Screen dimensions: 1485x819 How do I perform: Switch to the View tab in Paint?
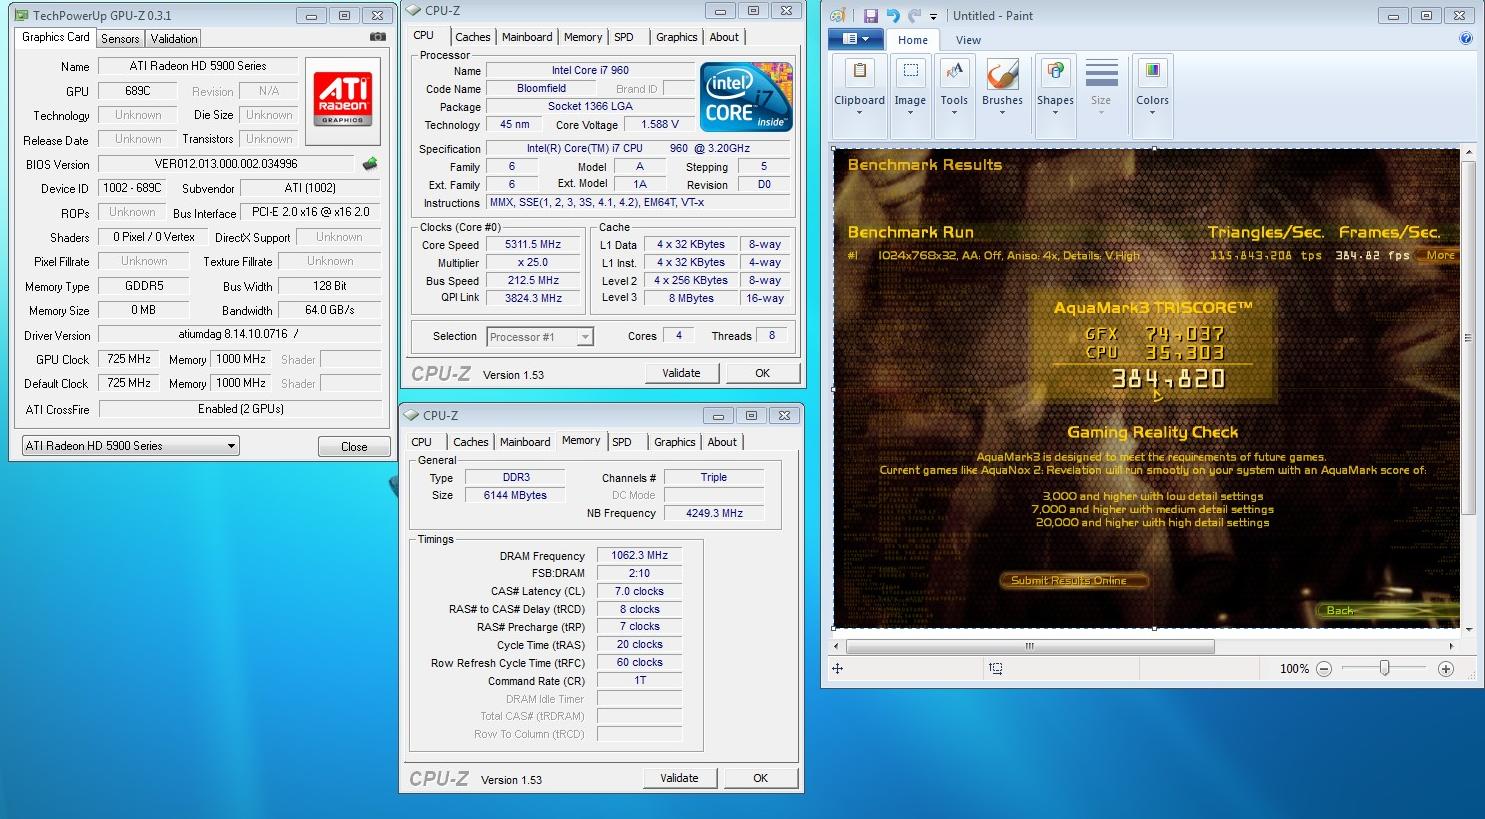tap(968, 40)
